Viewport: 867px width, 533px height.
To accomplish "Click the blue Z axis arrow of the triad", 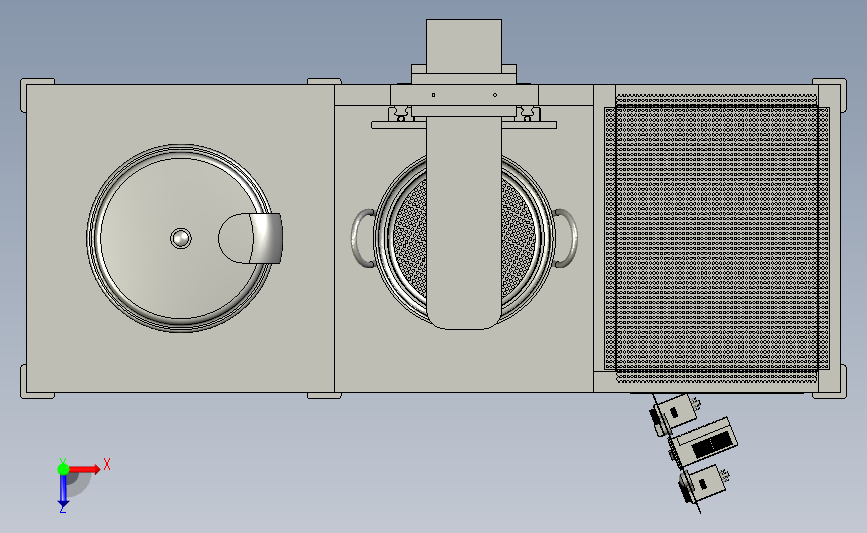I will point(63,491).
